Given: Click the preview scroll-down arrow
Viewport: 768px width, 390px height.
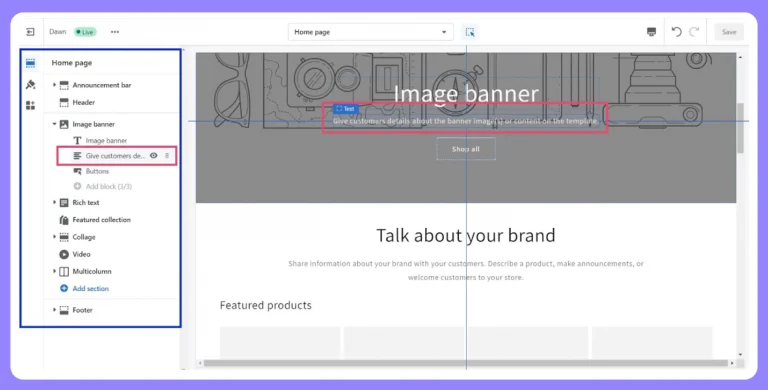Looking at the screenshot, I should (740, 354).
